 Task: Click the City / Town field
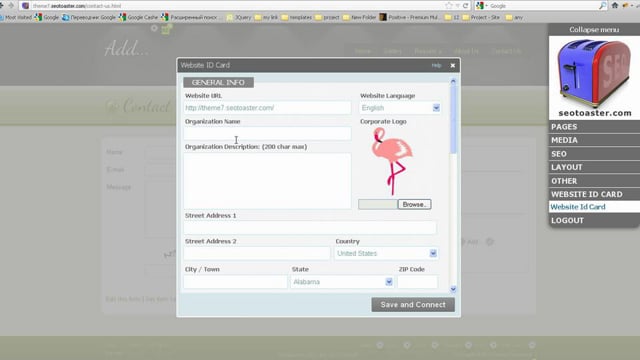pyautogui.click(x=235, y=282)
